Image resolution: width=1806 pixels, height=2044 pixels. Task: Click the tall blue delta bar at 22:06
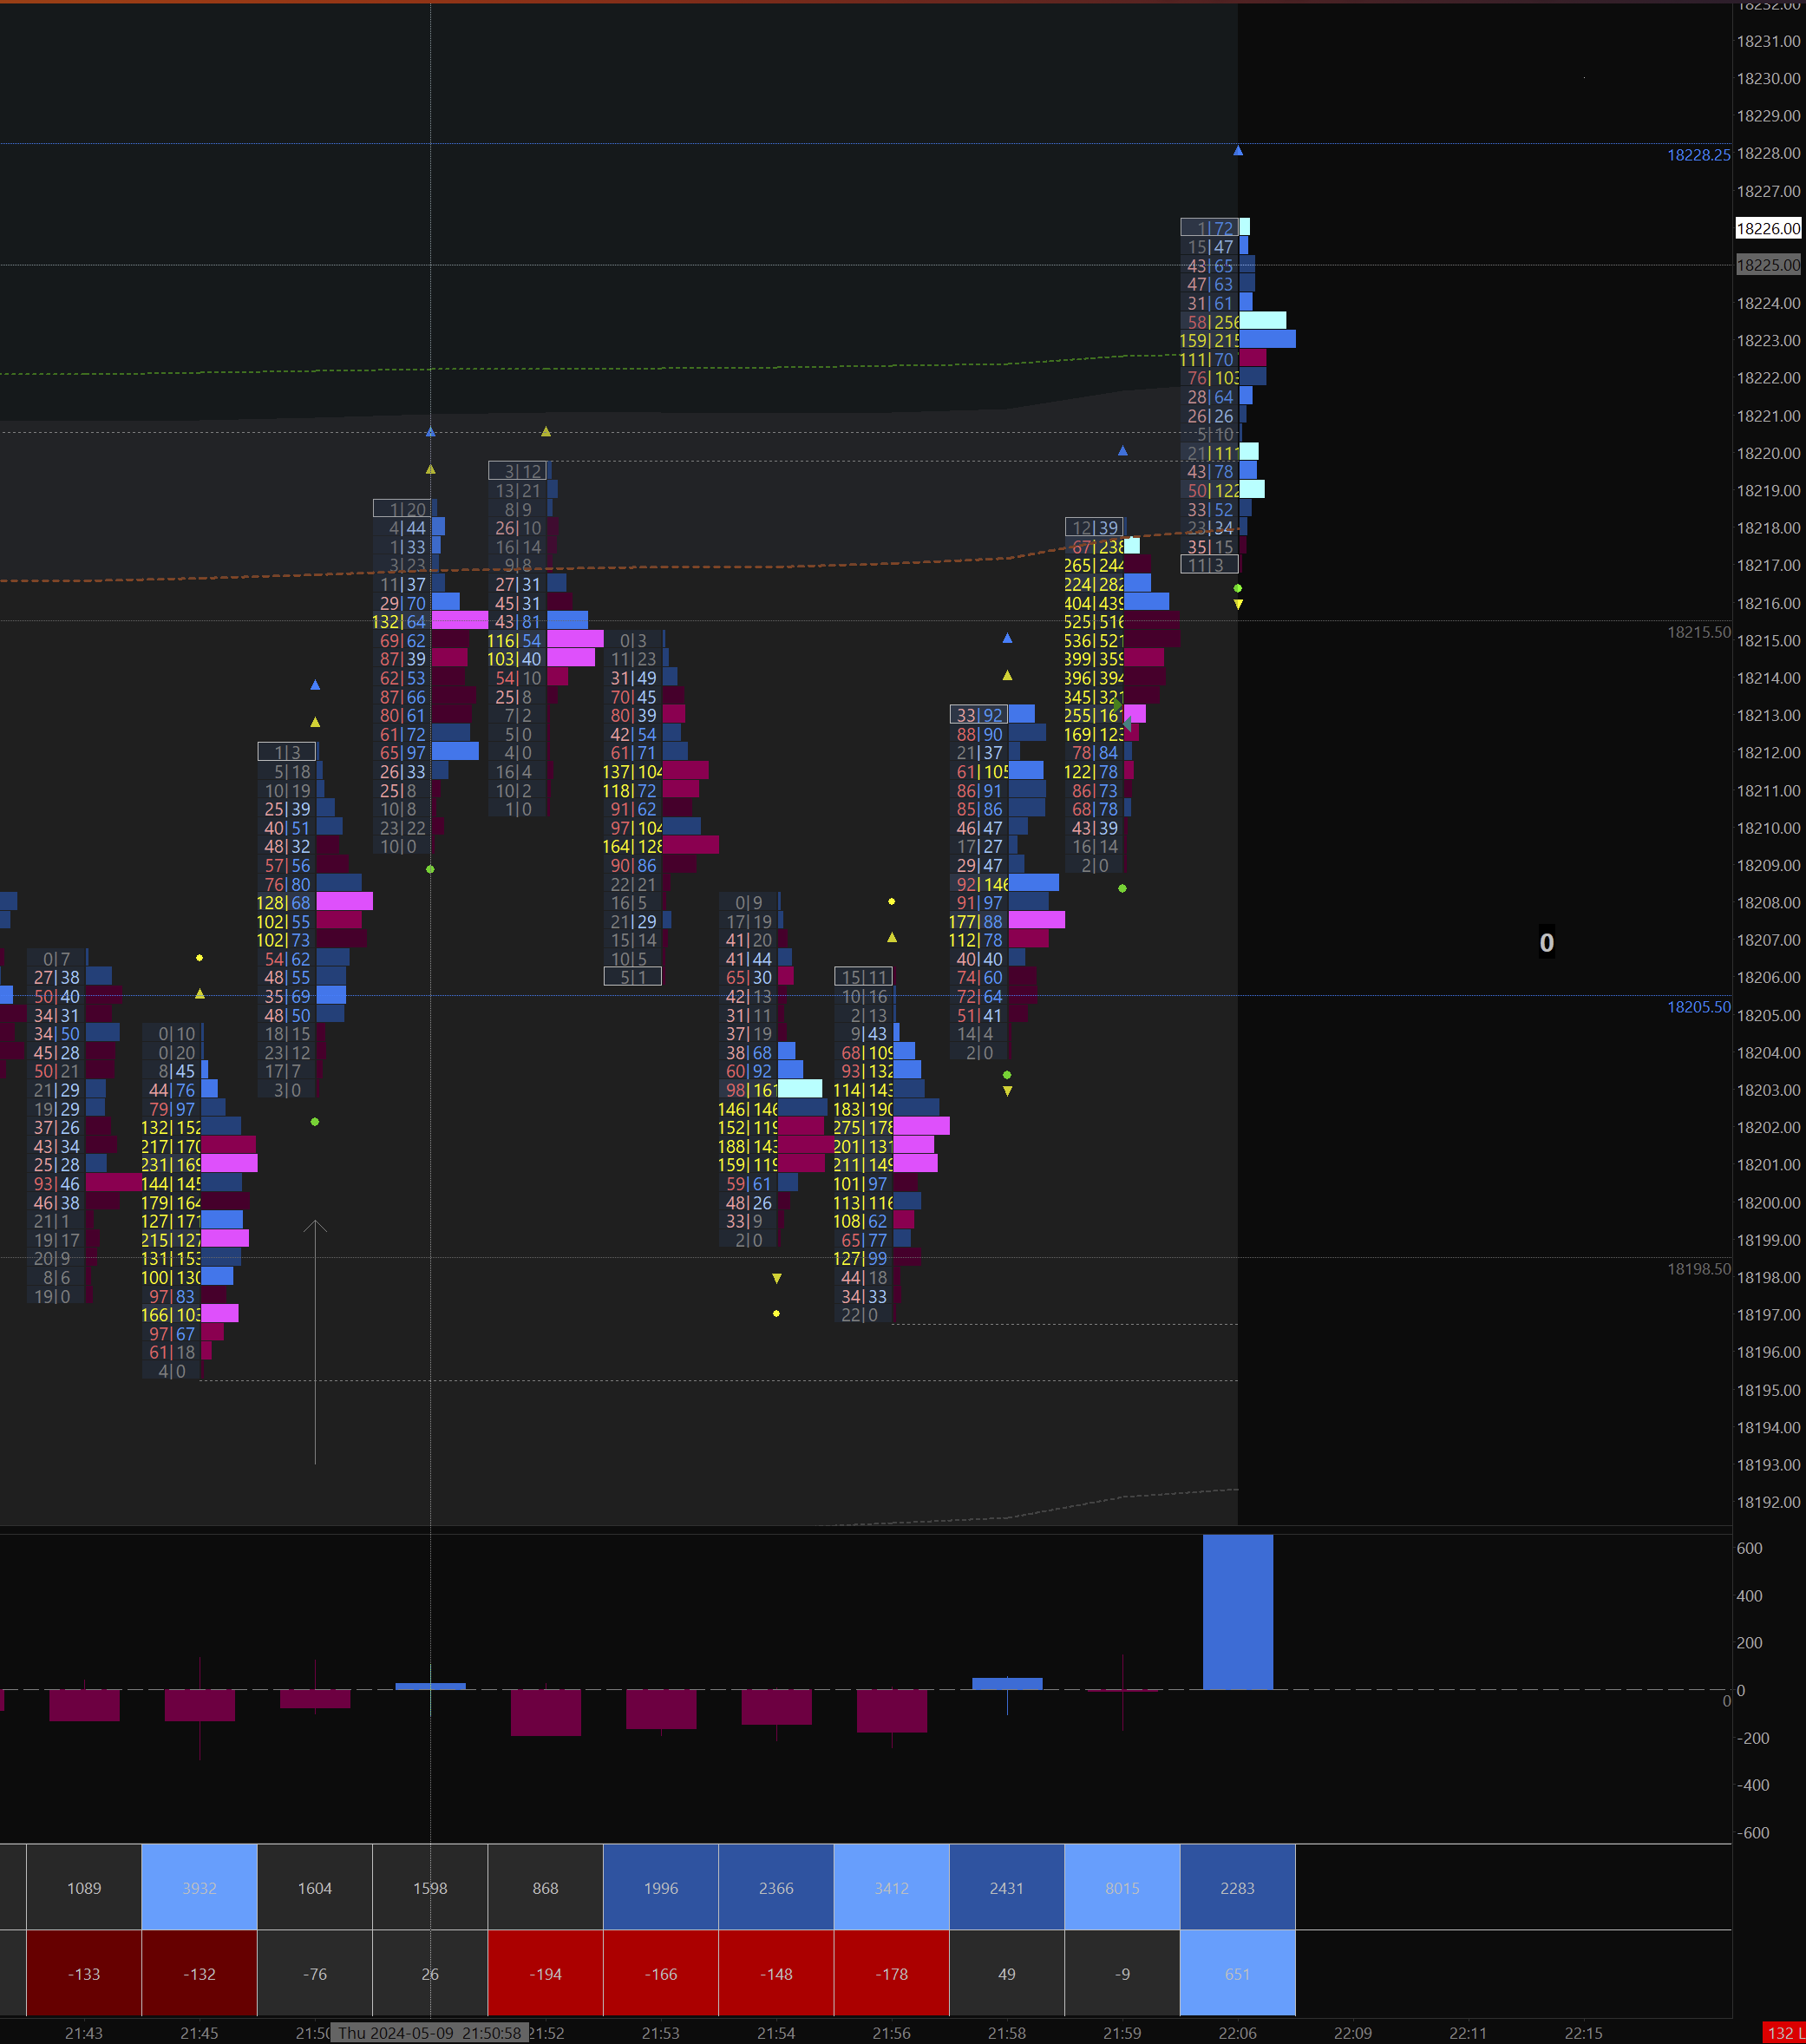coord(1237,1612)
